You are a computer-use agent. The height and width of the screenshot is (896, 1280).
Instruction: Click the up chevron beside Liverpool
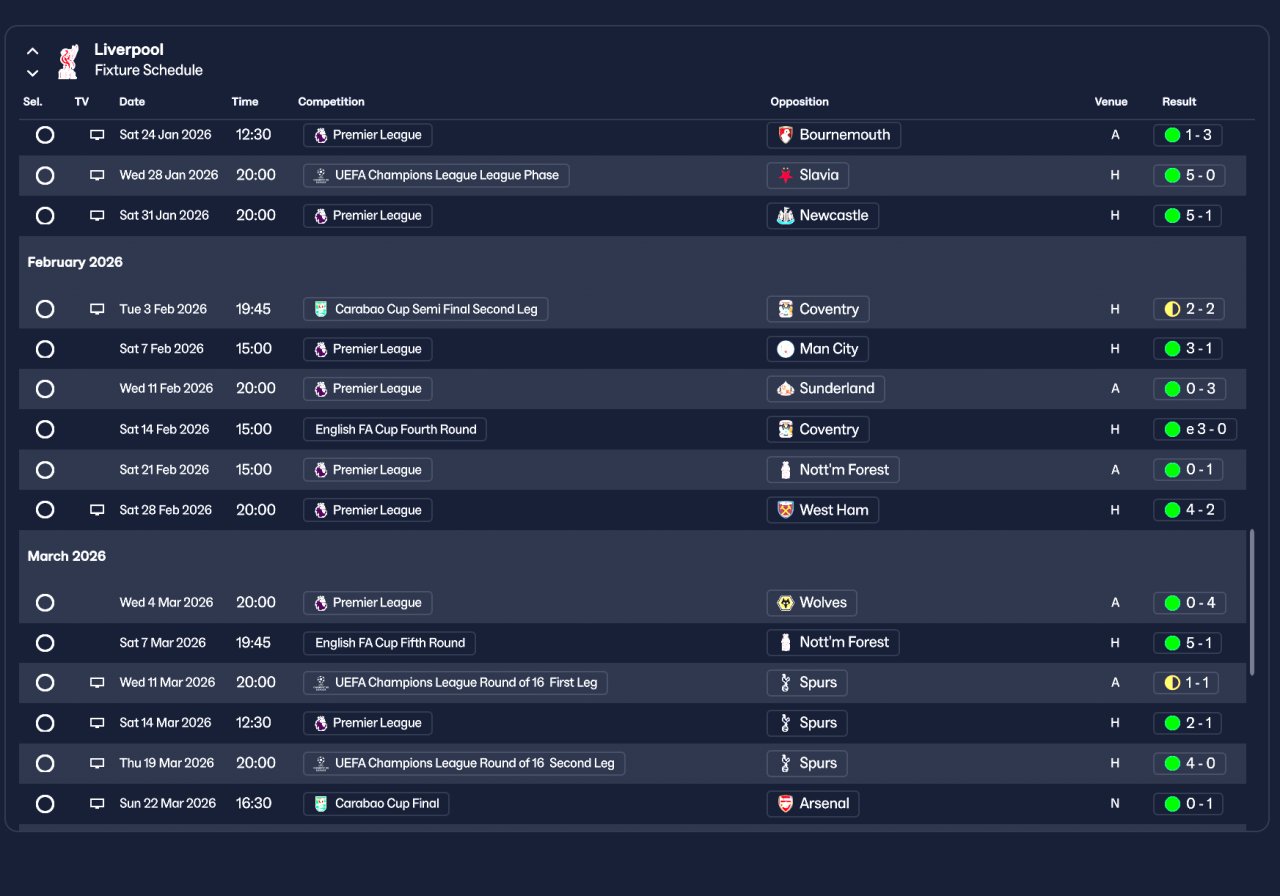[33, 51]
